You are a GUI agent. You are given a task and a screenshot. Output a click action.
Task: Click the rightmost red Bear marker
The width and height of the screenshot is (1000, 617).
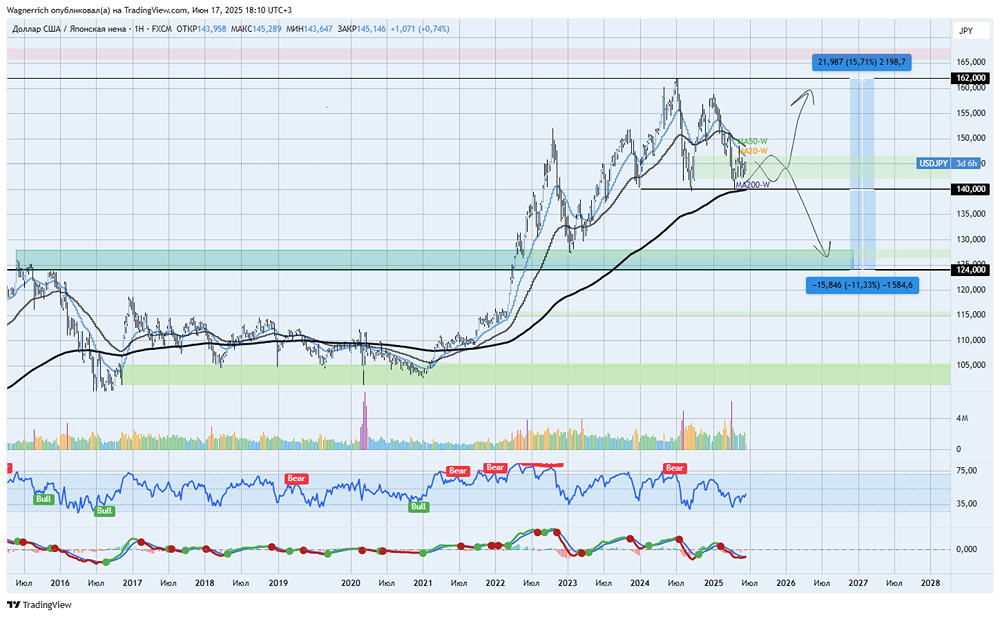(675, 468)
